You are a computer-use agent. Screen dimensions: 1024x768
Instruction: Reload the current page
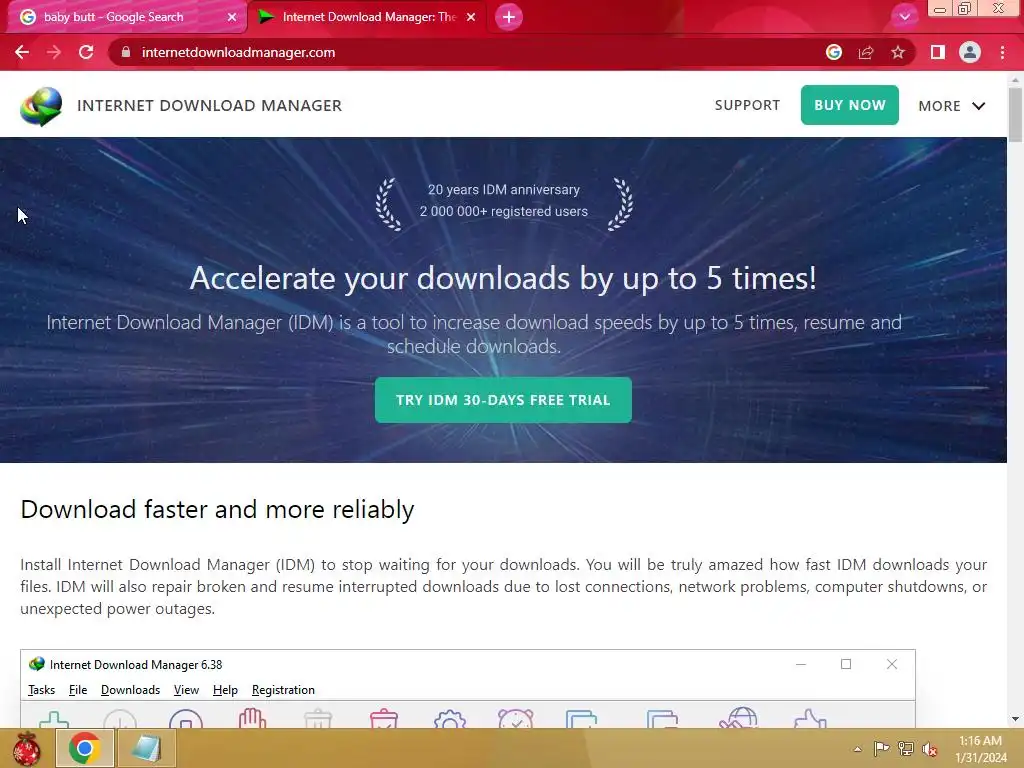[86, 52]
